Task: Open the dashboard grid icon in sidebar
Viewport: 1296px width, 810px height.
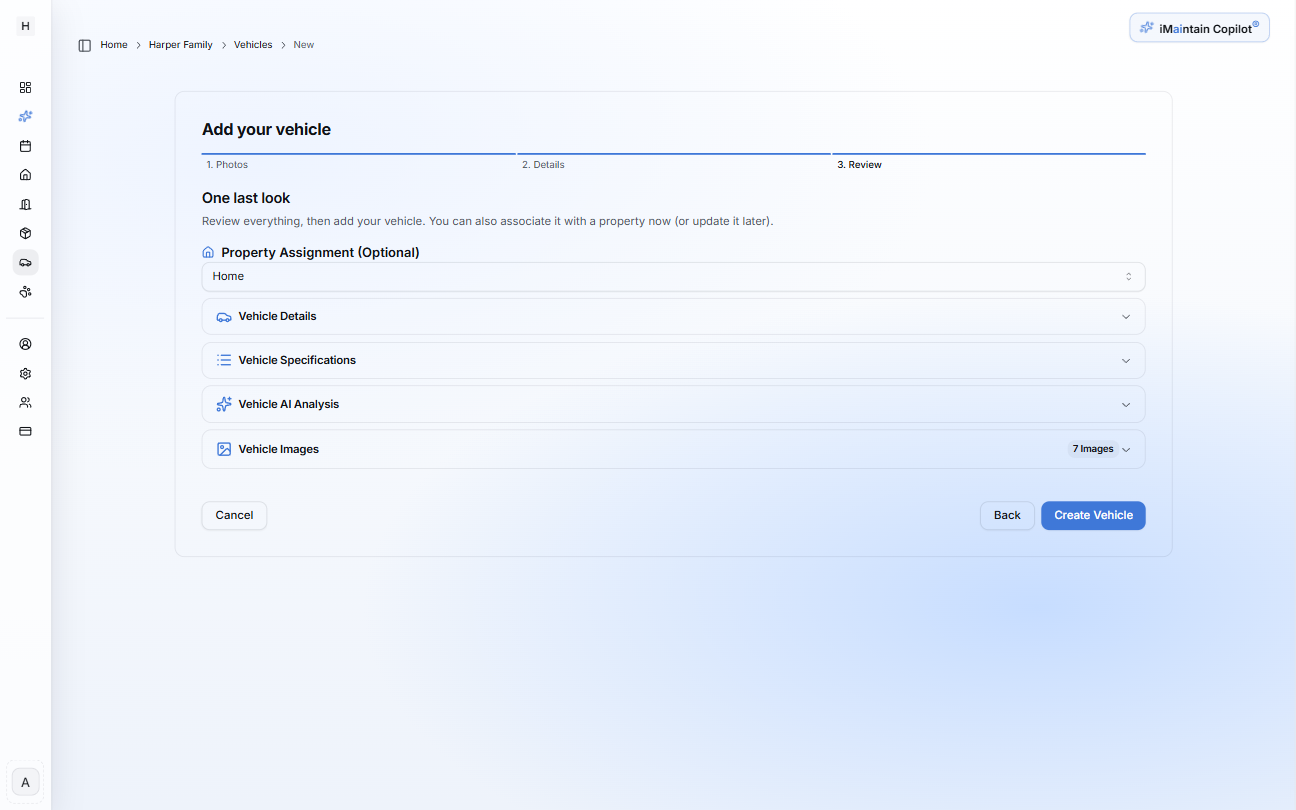Action: (26, 87)
